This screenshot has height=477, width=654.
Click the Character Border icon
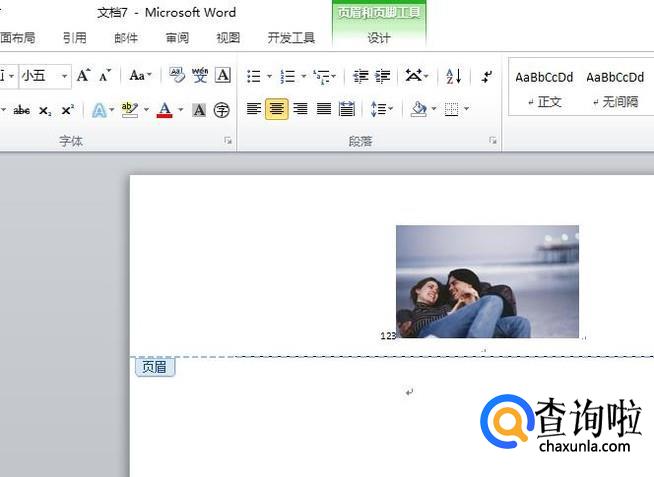click(223, 75)
